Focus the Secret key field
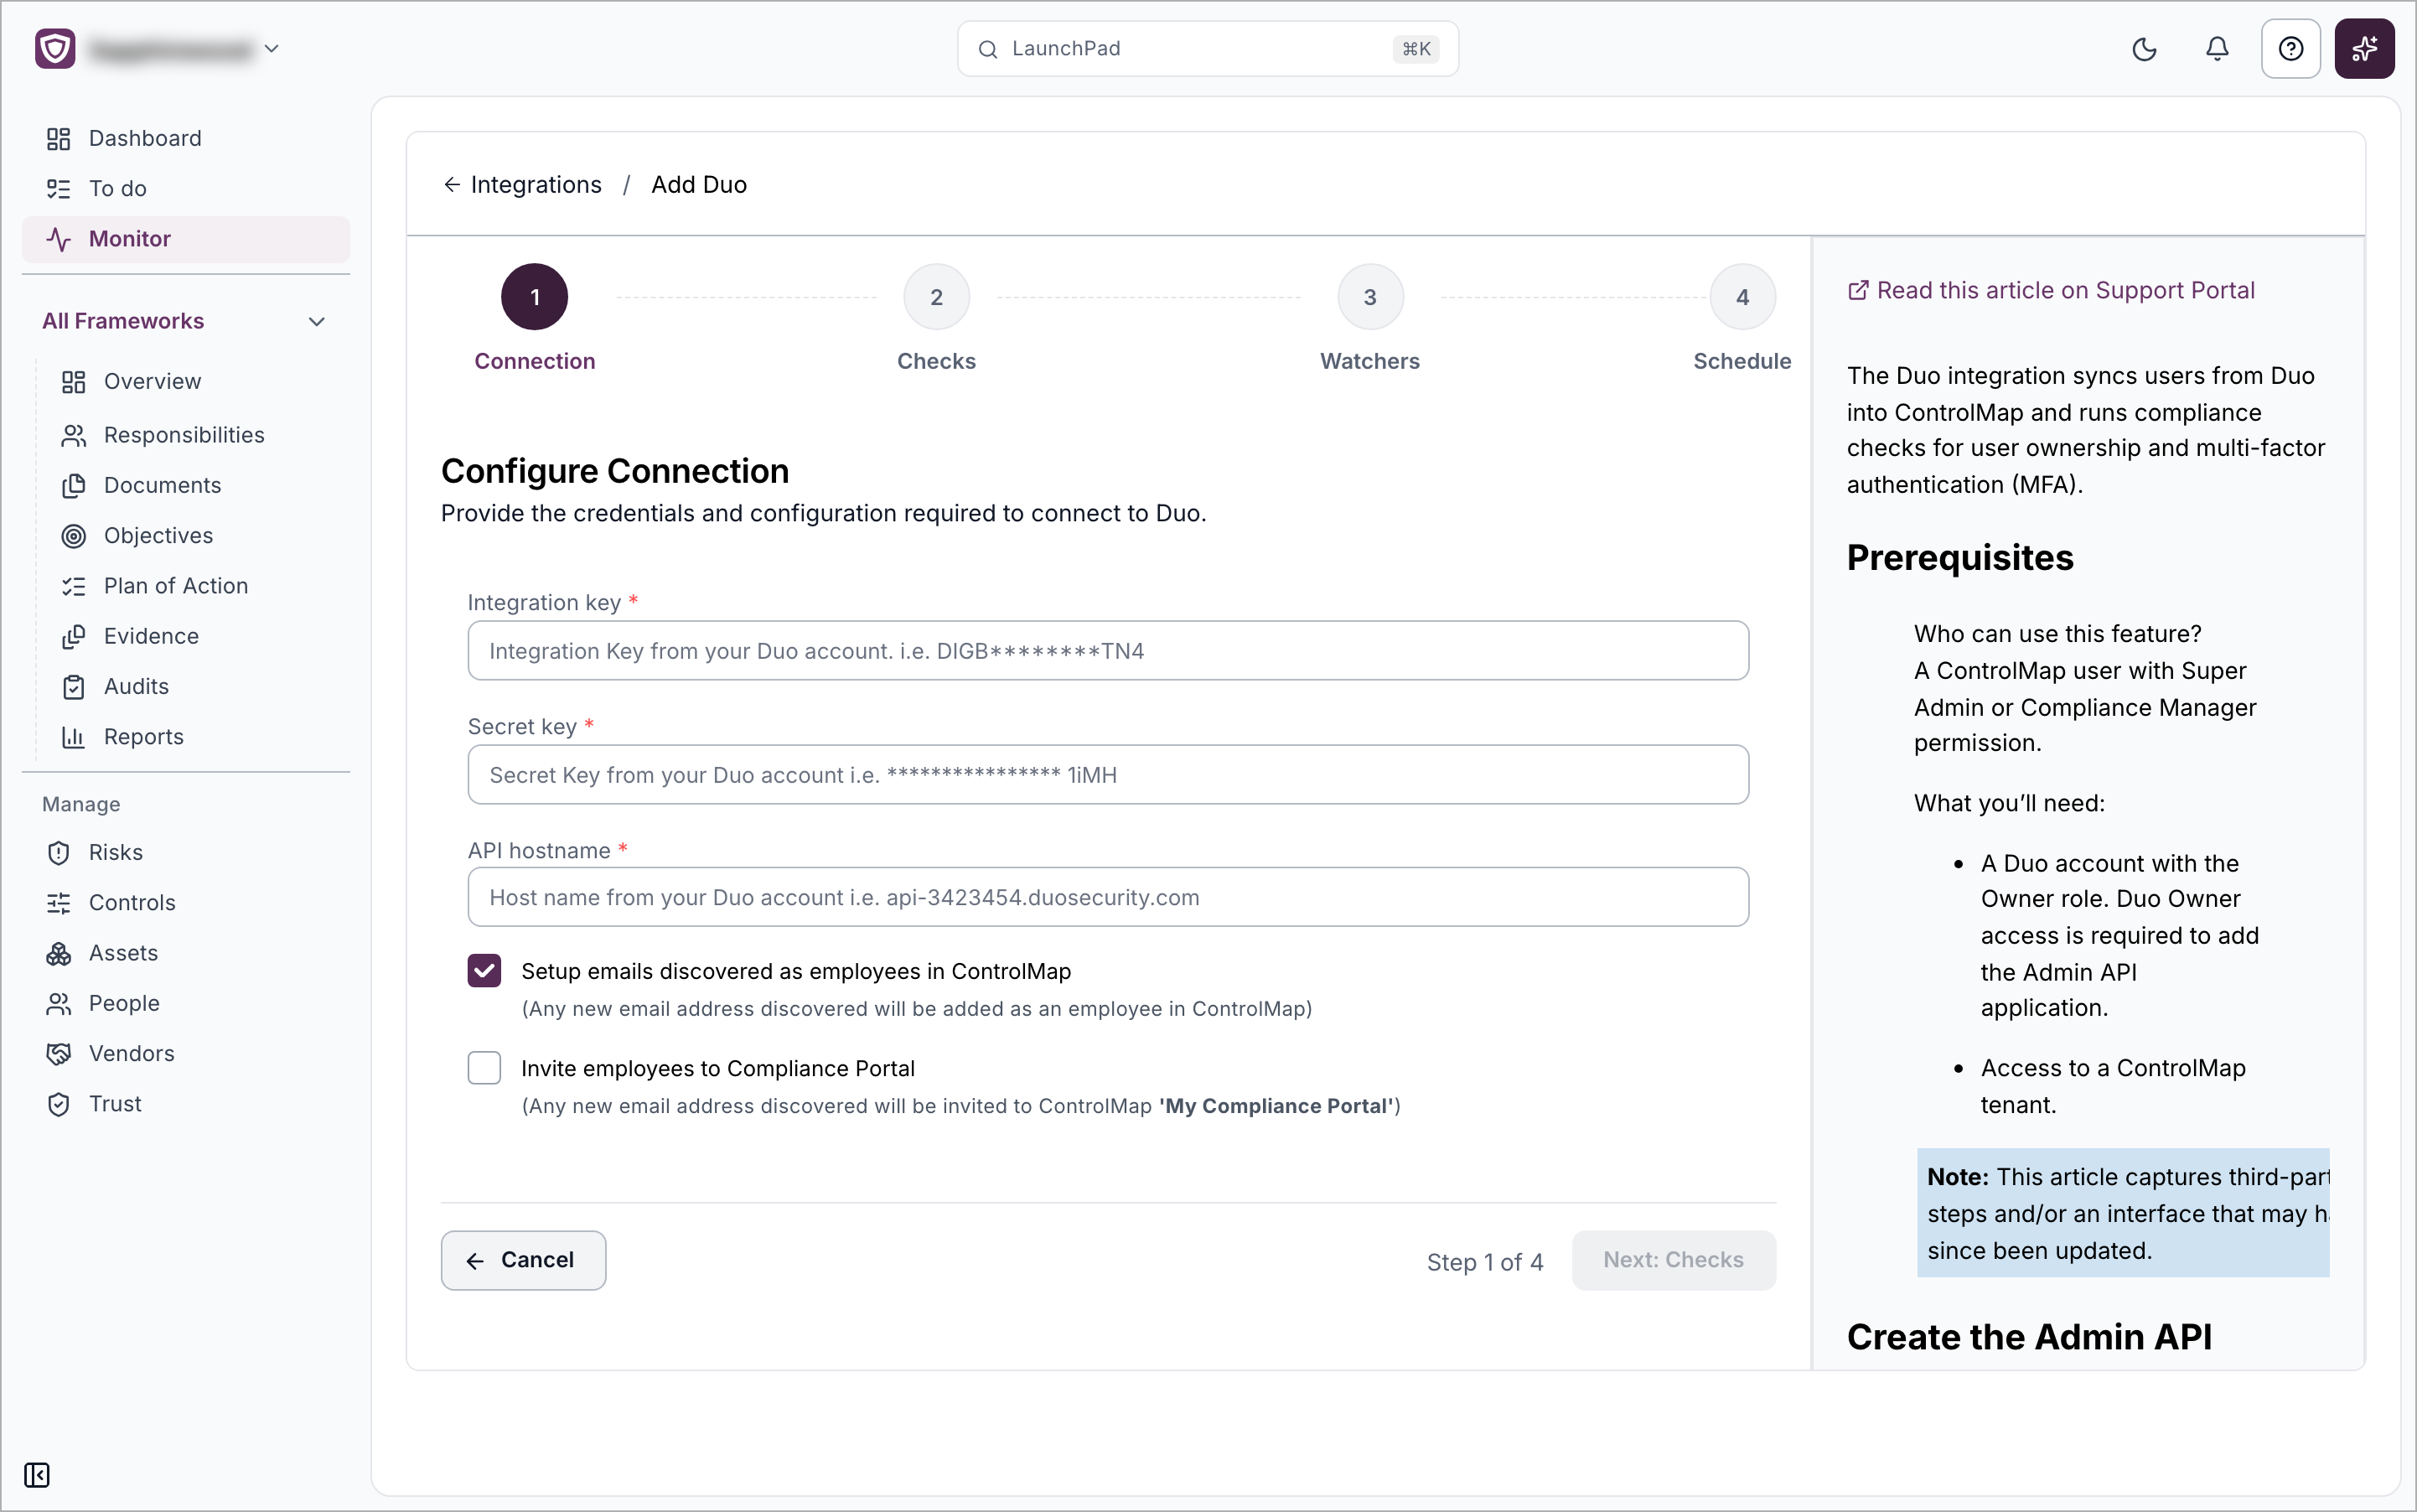 coord(1108,775)
